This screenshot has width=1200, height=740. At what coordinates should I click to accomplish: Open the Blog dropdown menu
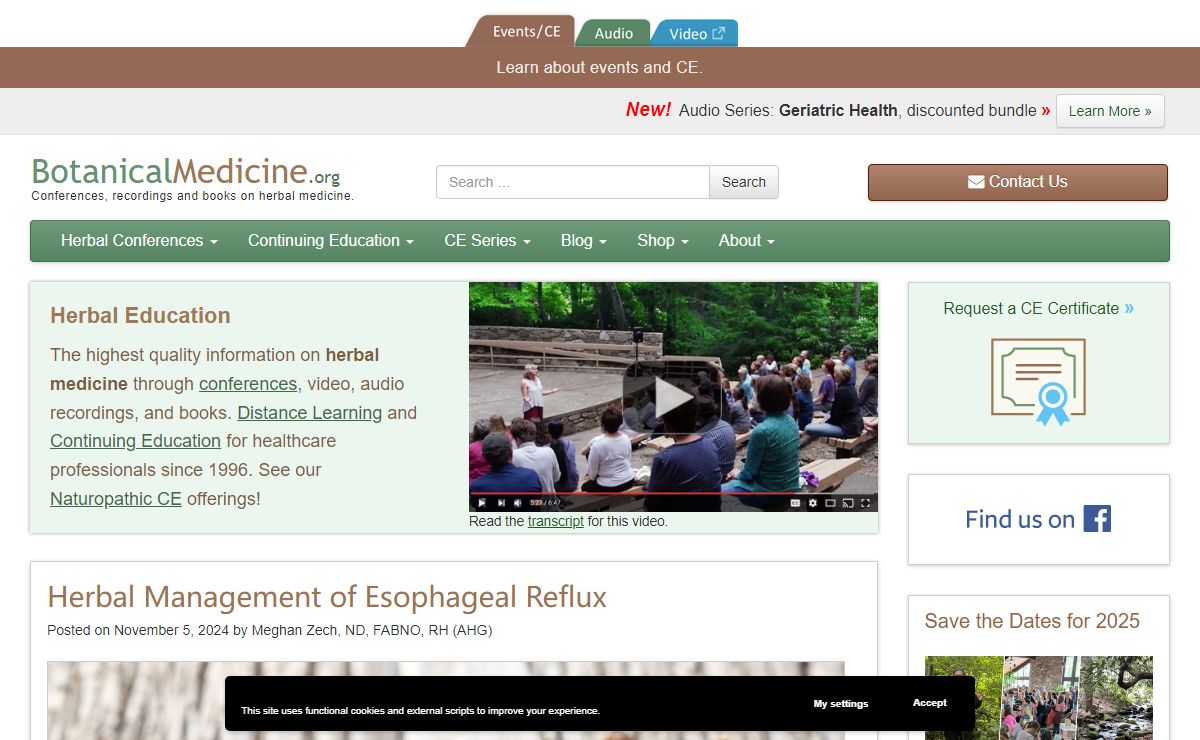click(584, 240)
